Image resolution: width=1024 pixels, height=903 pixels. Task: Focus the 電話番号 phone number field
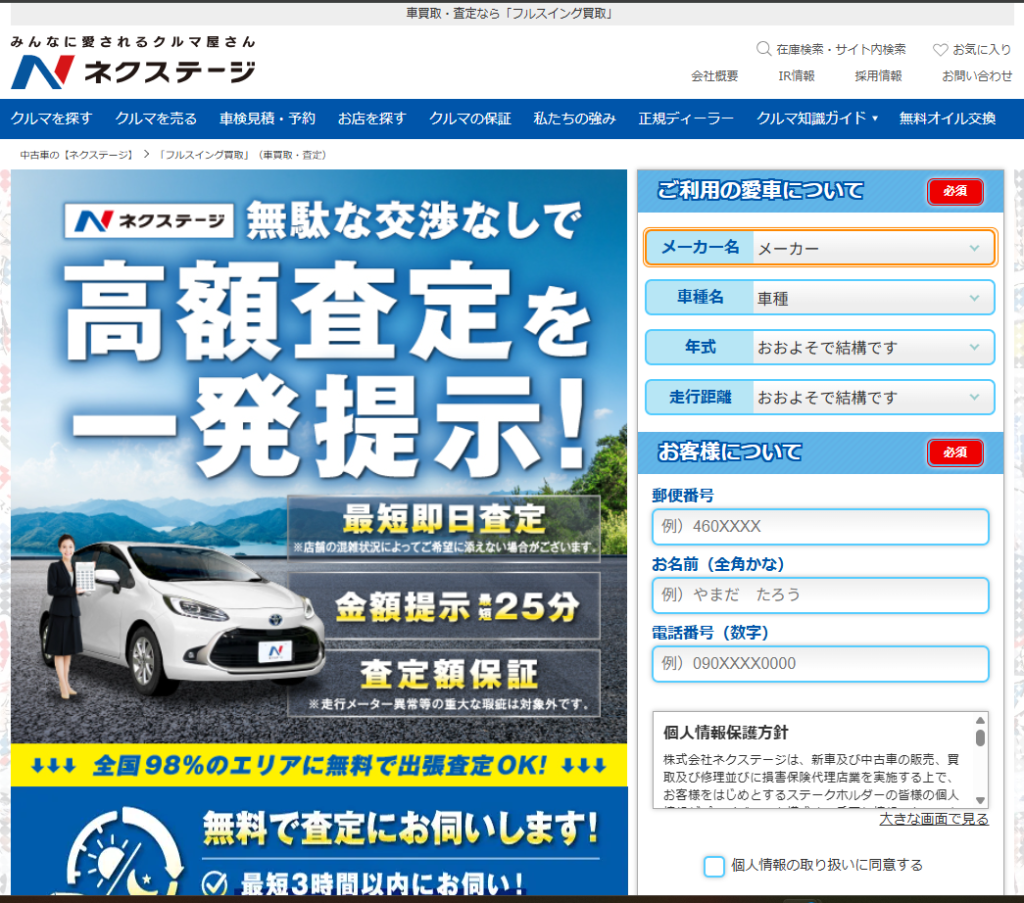[820, 664]
